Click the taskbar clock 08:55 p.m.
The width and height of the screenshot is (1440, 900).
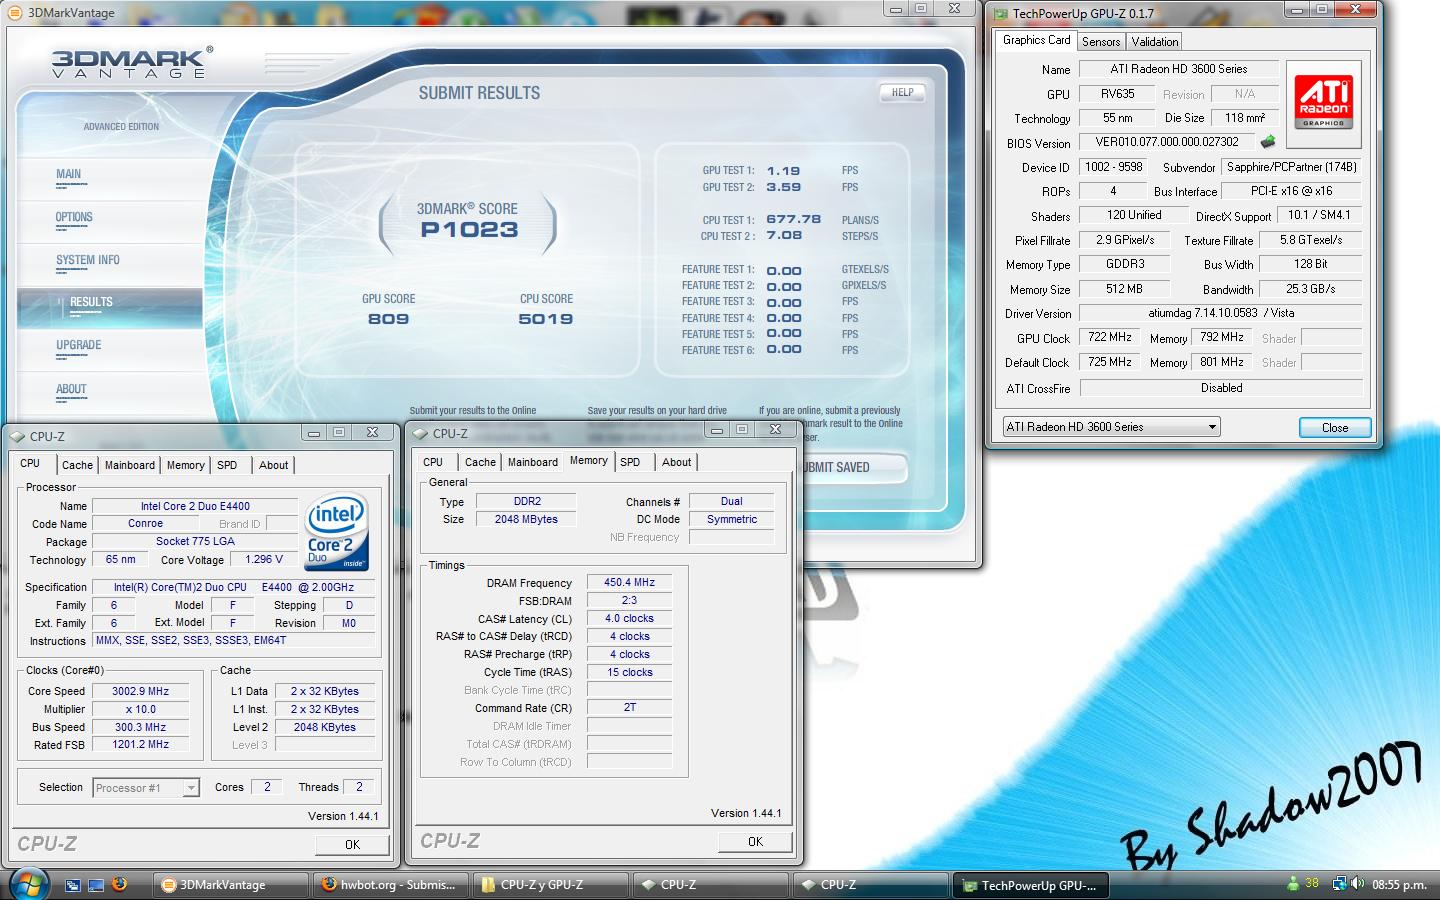point(1399,885)
